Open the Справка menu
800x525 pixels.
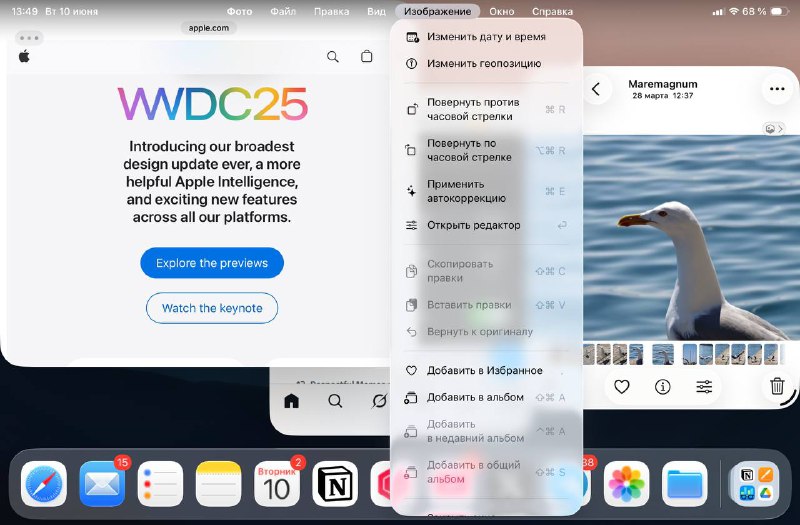(552, 11)
